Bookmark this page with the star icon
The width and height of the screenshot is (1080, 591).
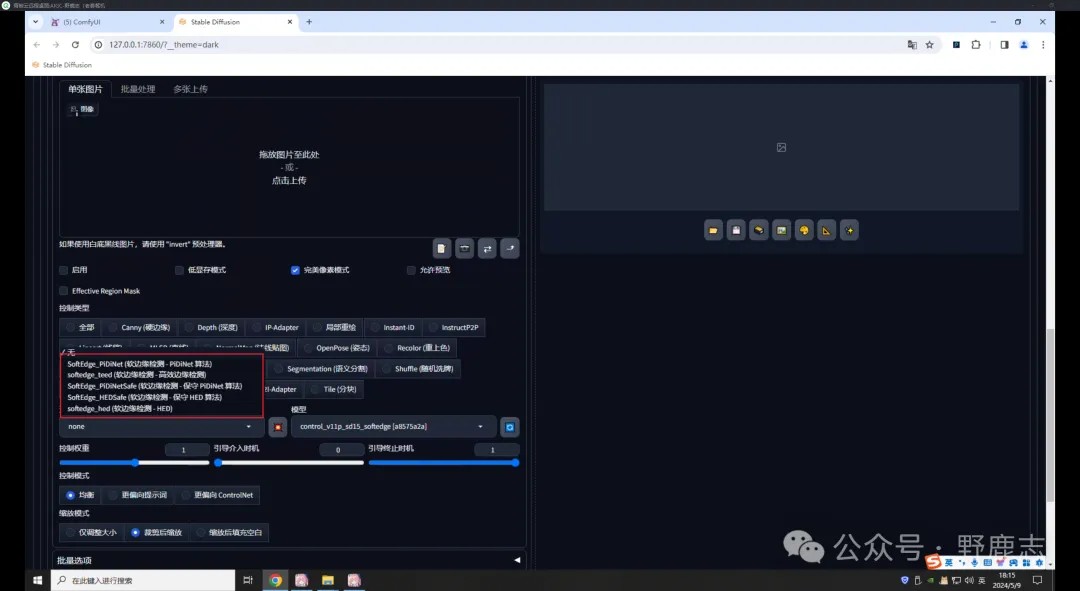929,45
